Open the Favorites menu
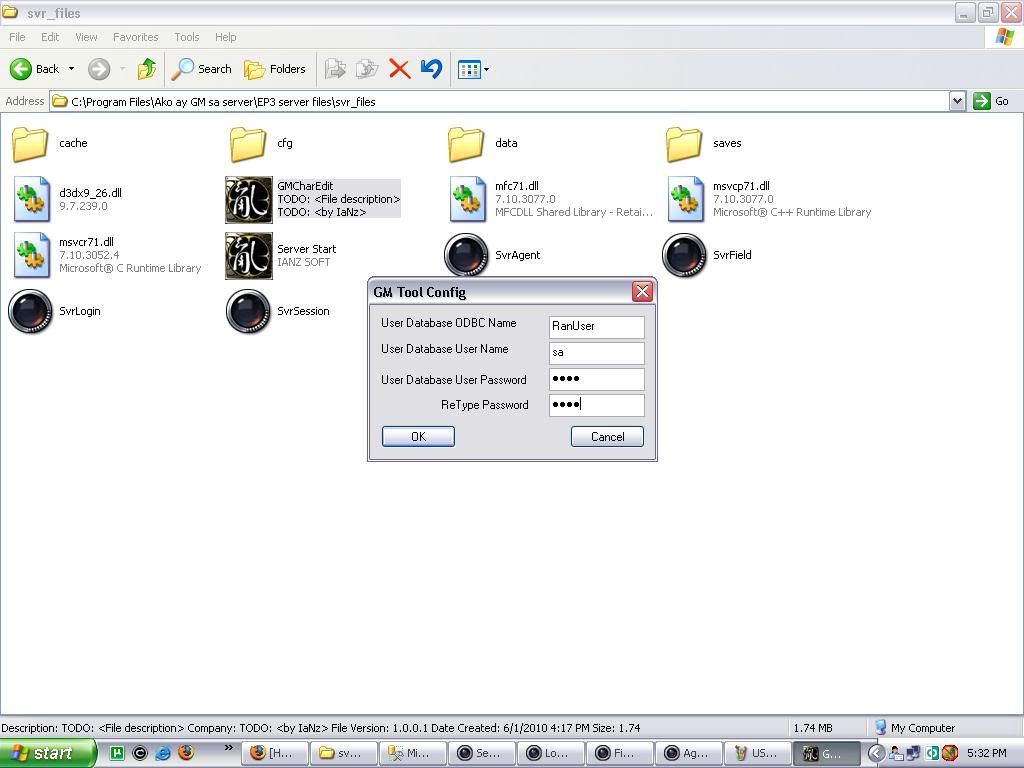The image size is (1024, 768). [135, 37]
